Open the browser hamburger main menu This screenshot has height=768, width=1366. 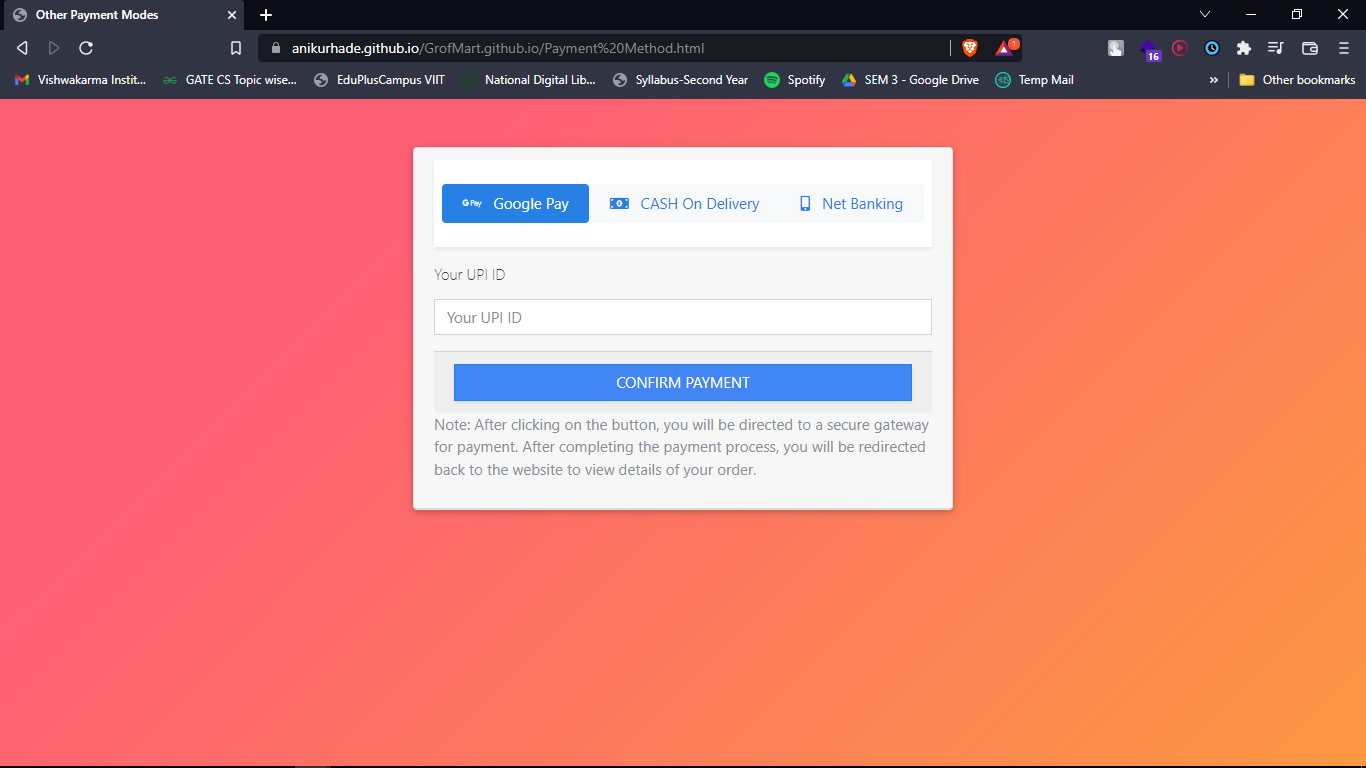tap(1344, 48)
